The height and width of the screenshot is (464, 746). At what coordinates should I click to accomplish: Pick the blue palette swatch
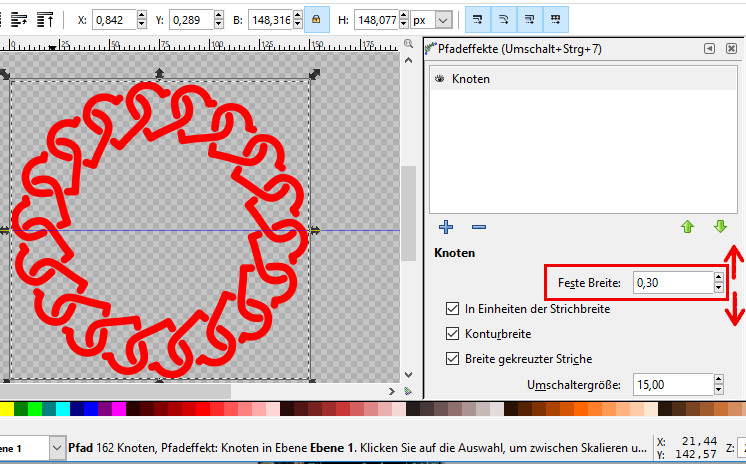[x=91, y=409]
